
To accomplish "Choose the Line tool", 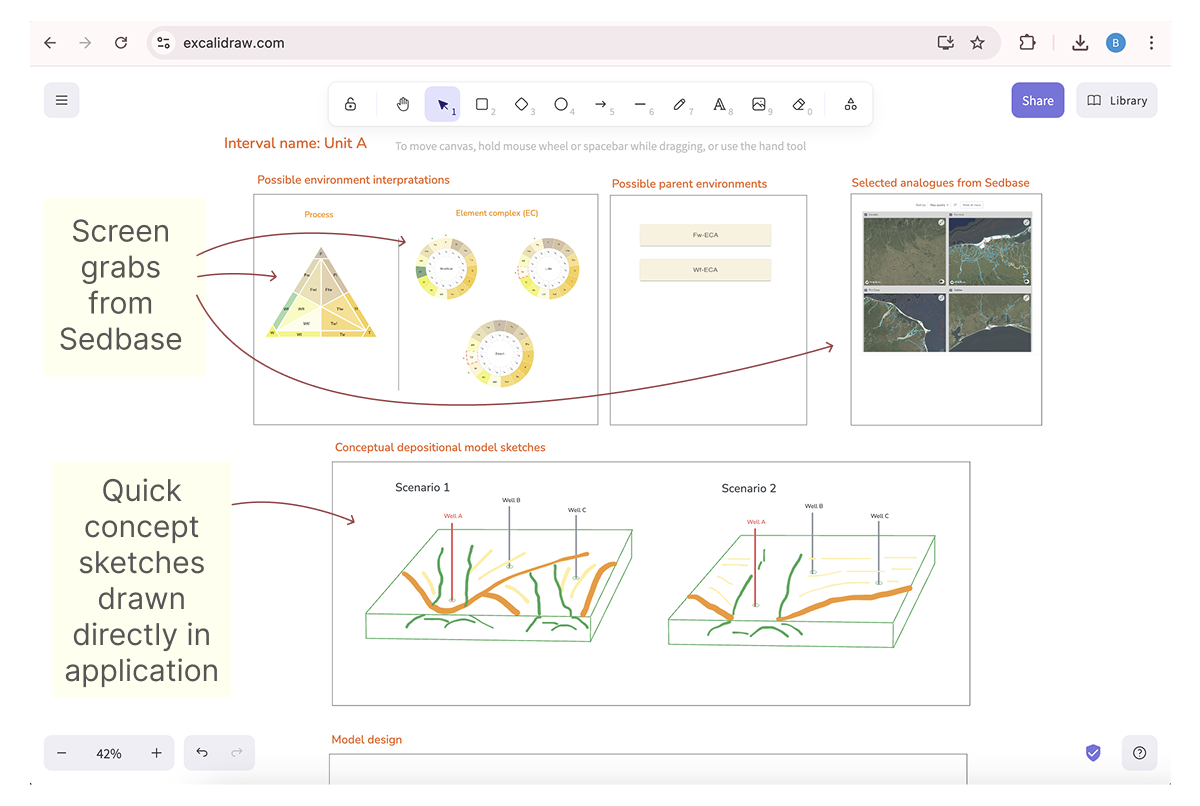I will [640, 104].
